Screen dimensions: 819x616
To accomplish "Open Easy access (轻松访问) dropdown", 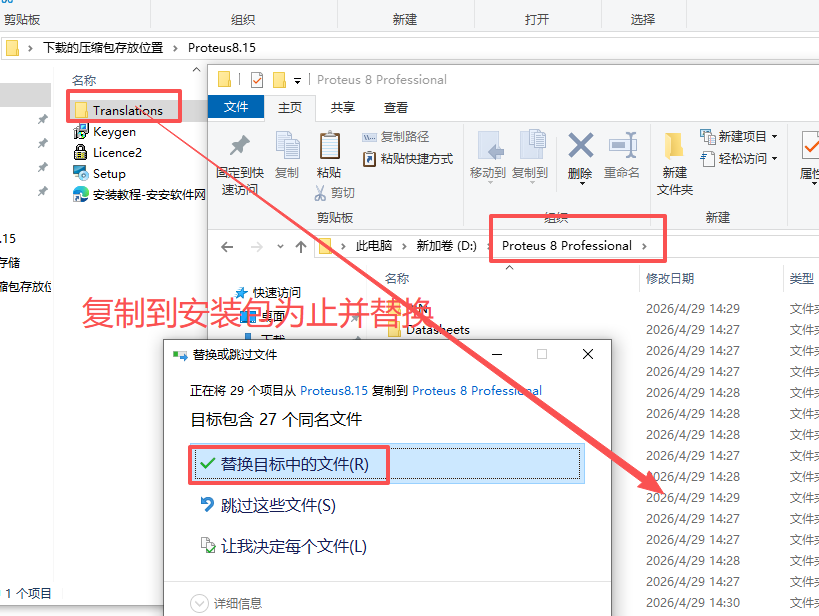I will click(739, 159).
